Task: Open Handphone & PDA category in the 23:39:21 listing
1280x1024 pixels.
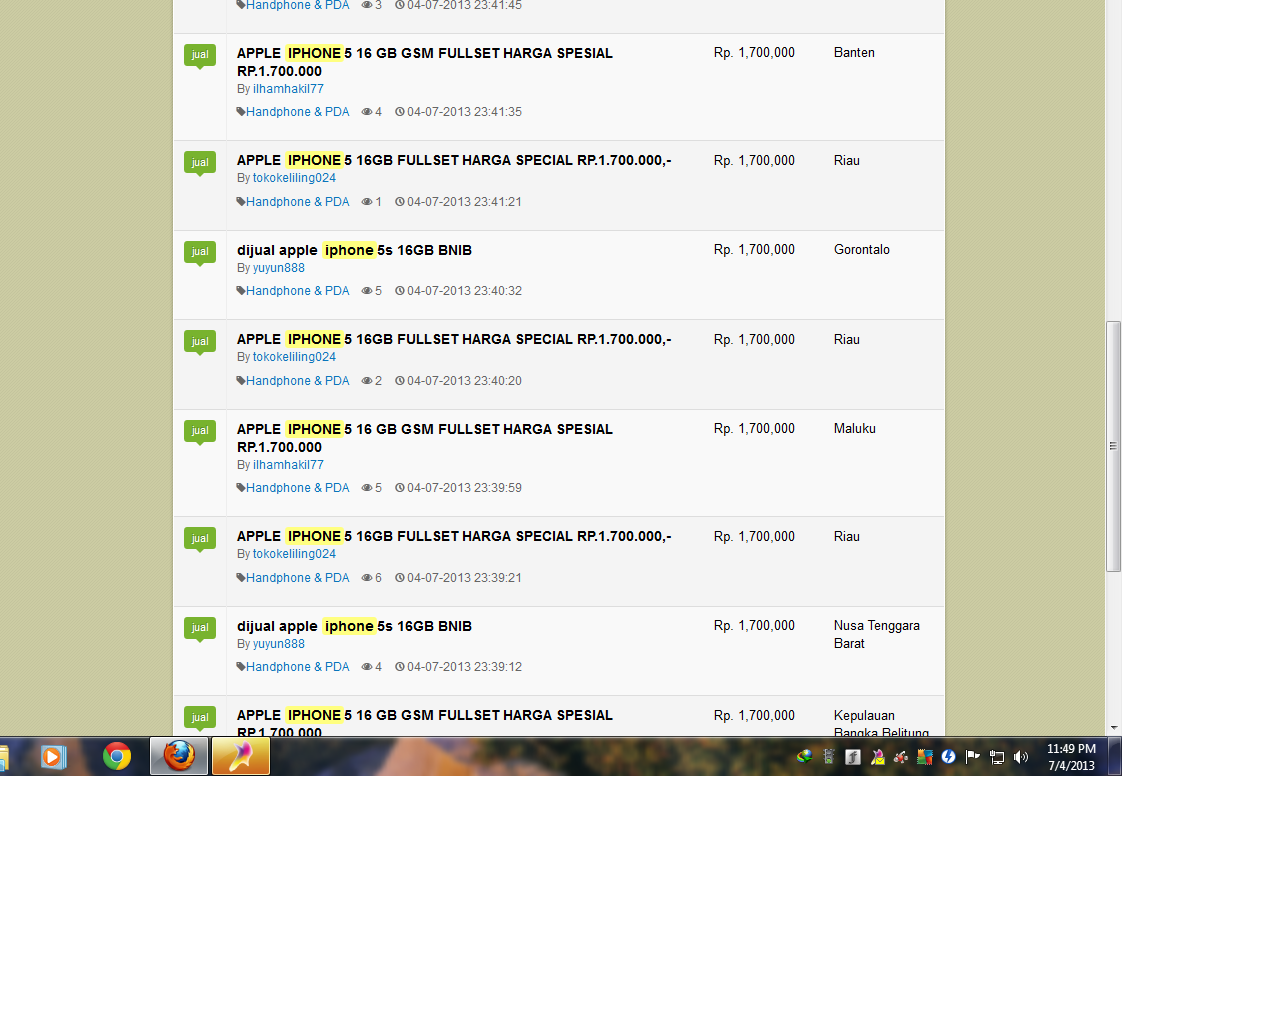Action: (298, 578)
